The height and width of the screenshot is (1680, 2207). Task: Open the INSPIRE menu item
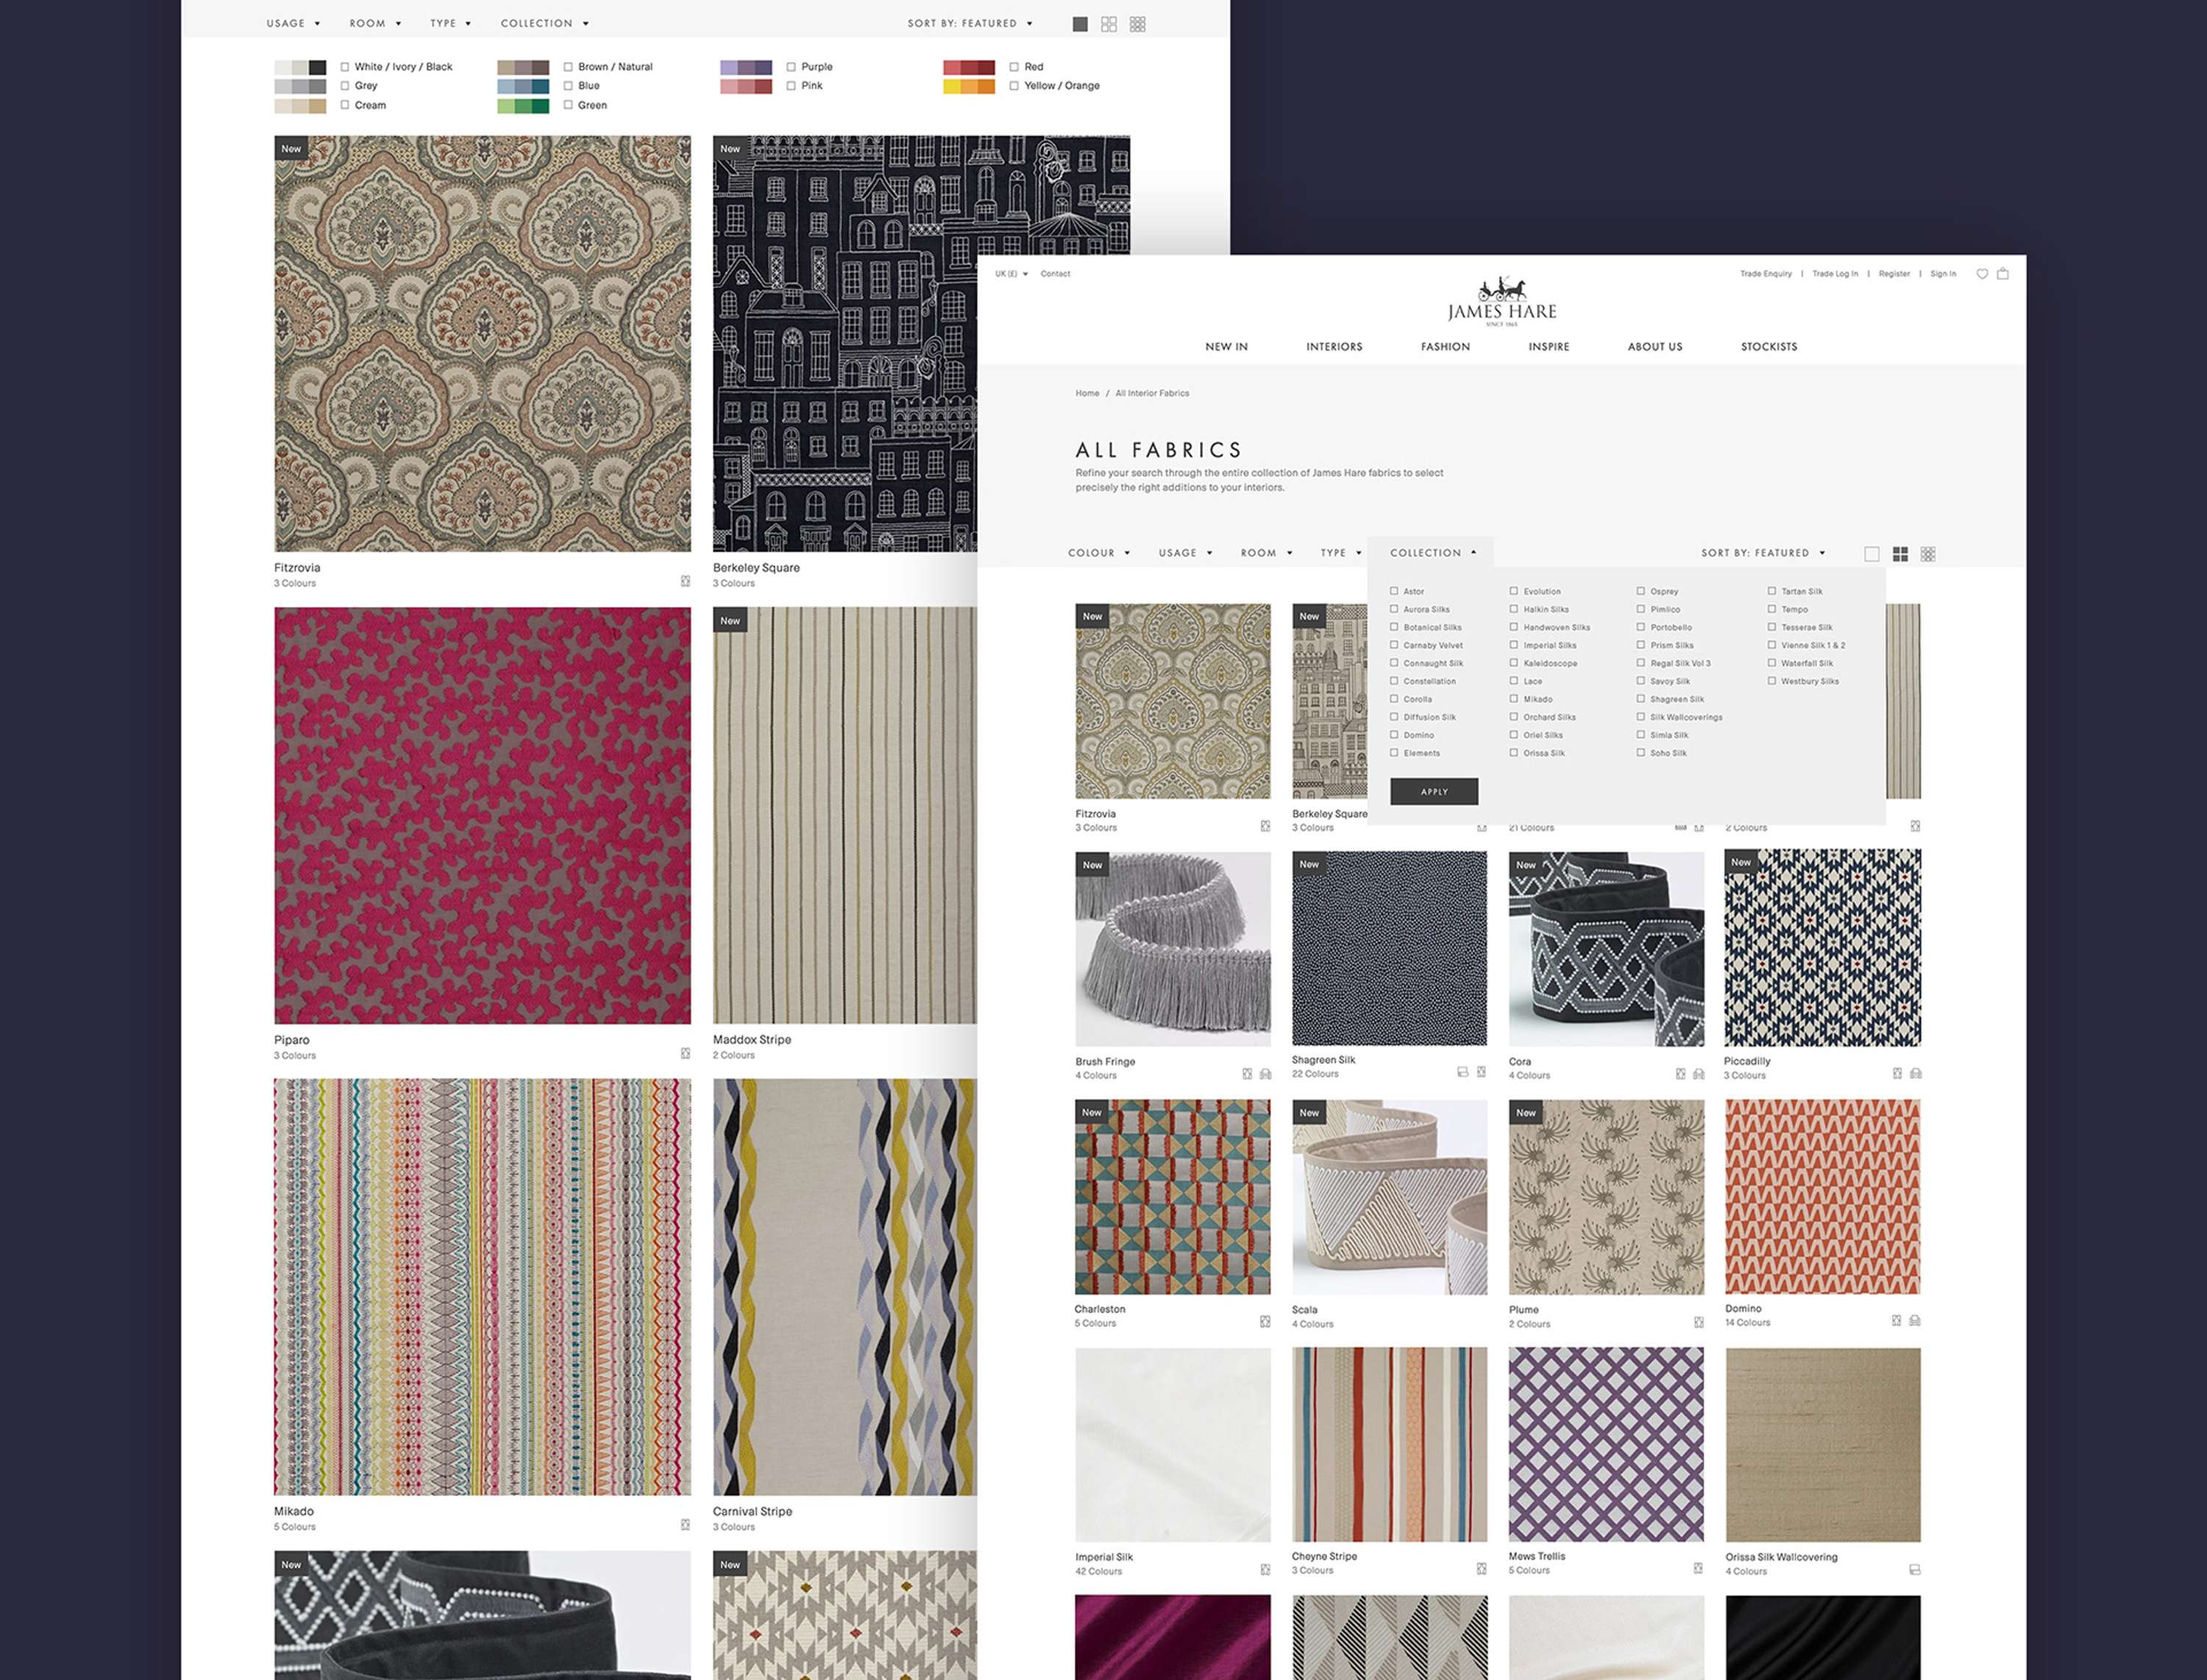point(1549,347)
